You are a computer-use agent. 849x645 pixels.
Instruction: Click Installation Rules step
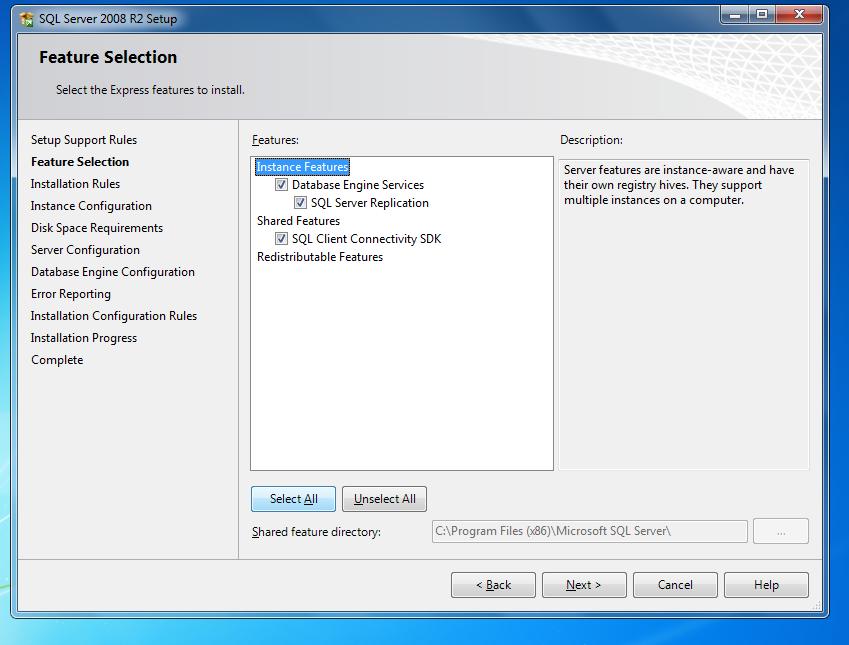pyautogui.click(x=75, y=184)
